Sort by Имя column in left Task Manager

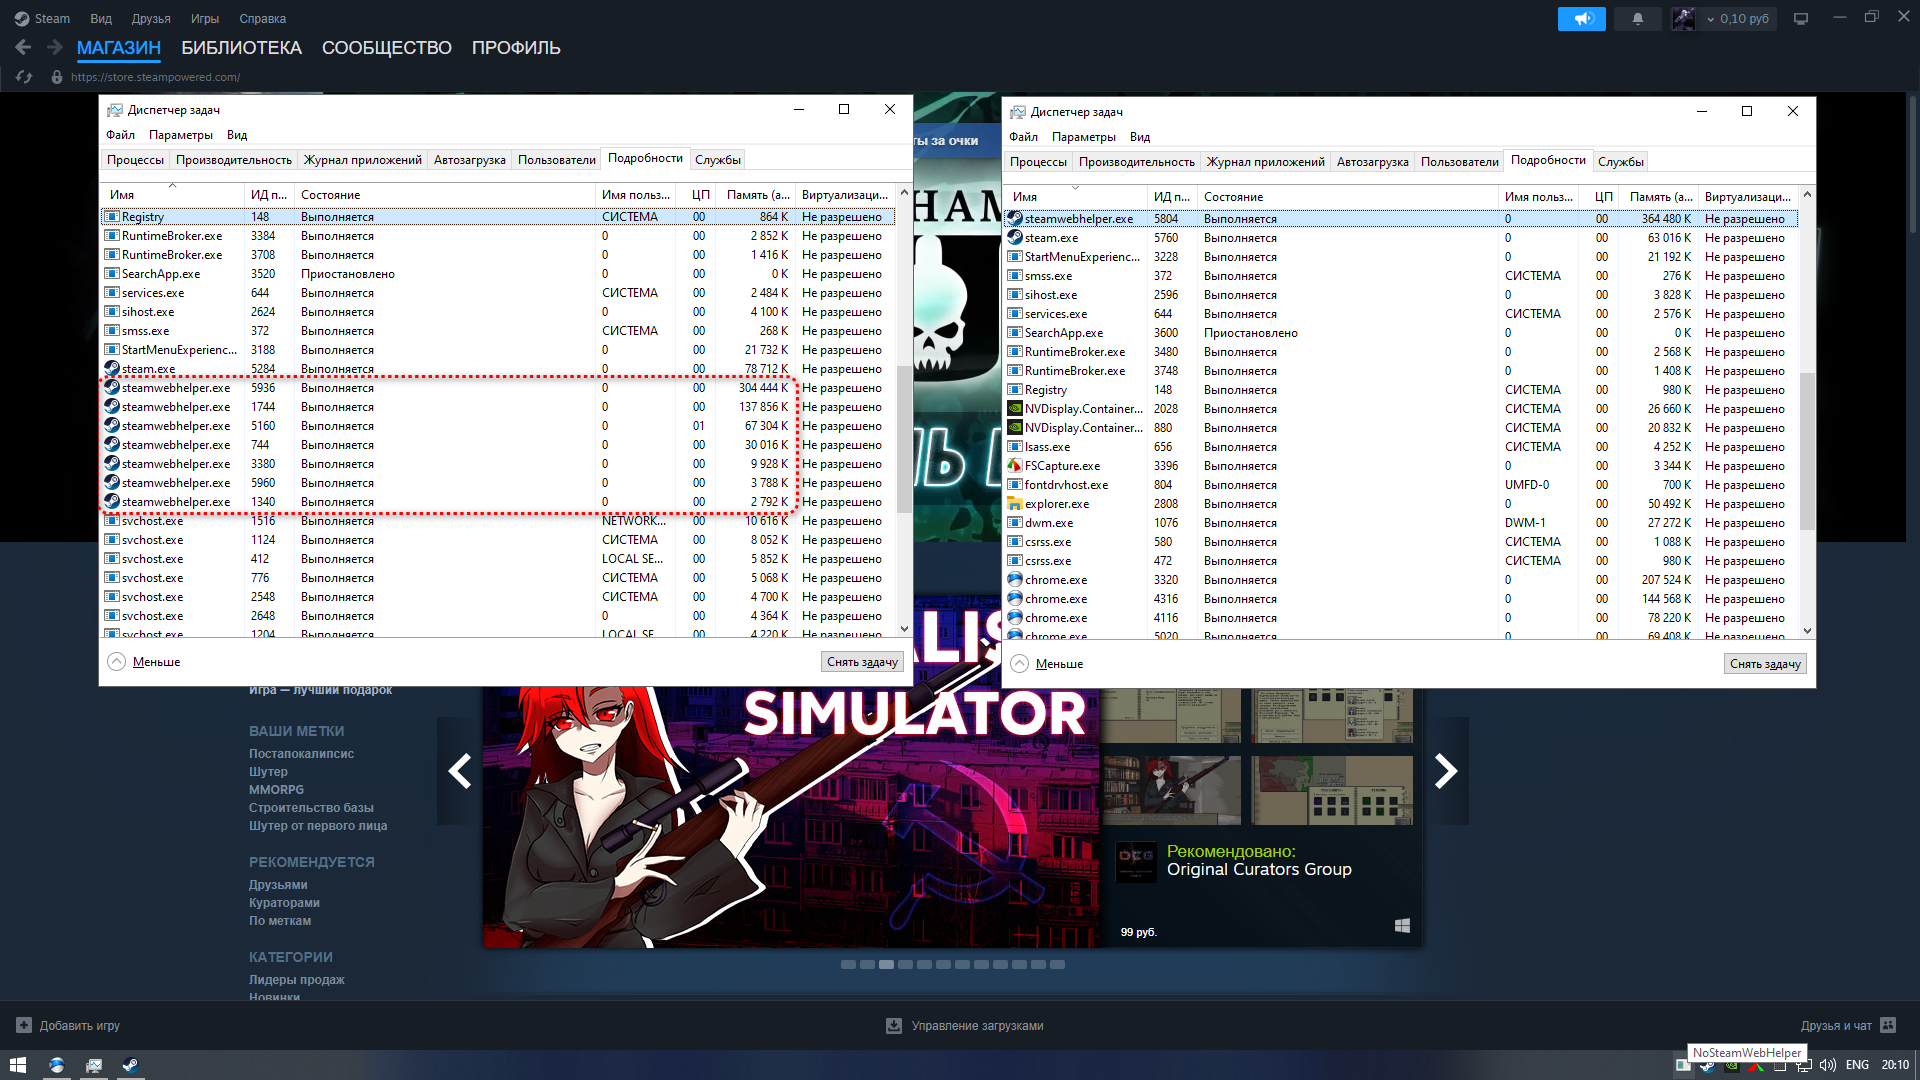[172, 194]
